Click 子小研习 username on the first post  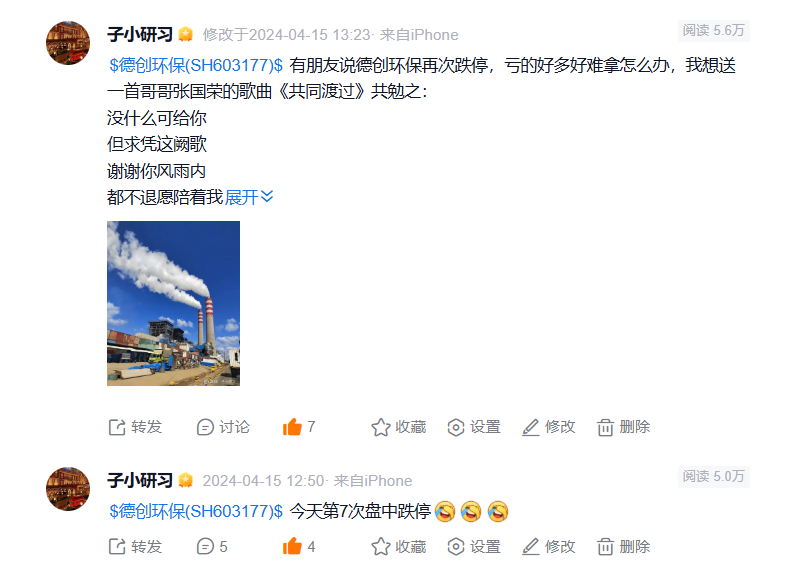140,34
